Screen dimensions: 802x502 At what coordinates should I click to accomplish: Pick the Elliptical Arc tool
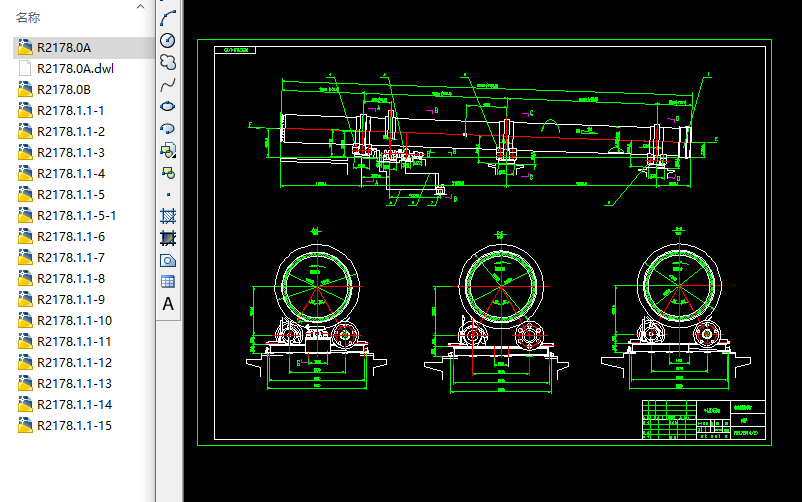point(168,128)
